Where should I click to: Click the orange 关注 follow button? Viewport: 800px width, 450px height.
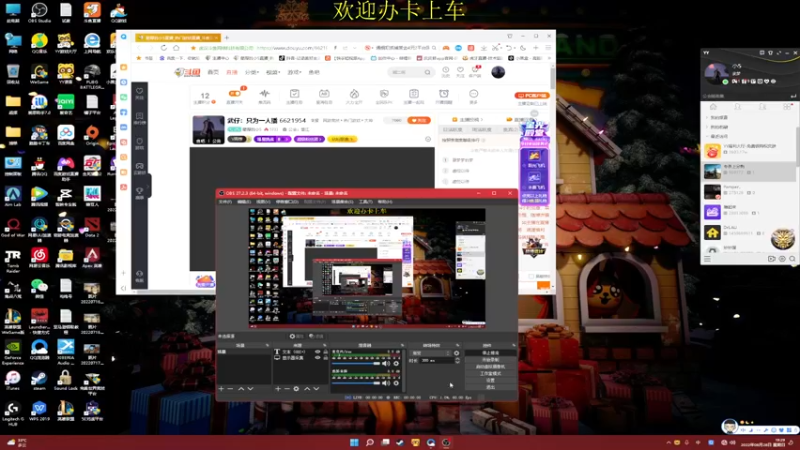click(x=419, y=120)
